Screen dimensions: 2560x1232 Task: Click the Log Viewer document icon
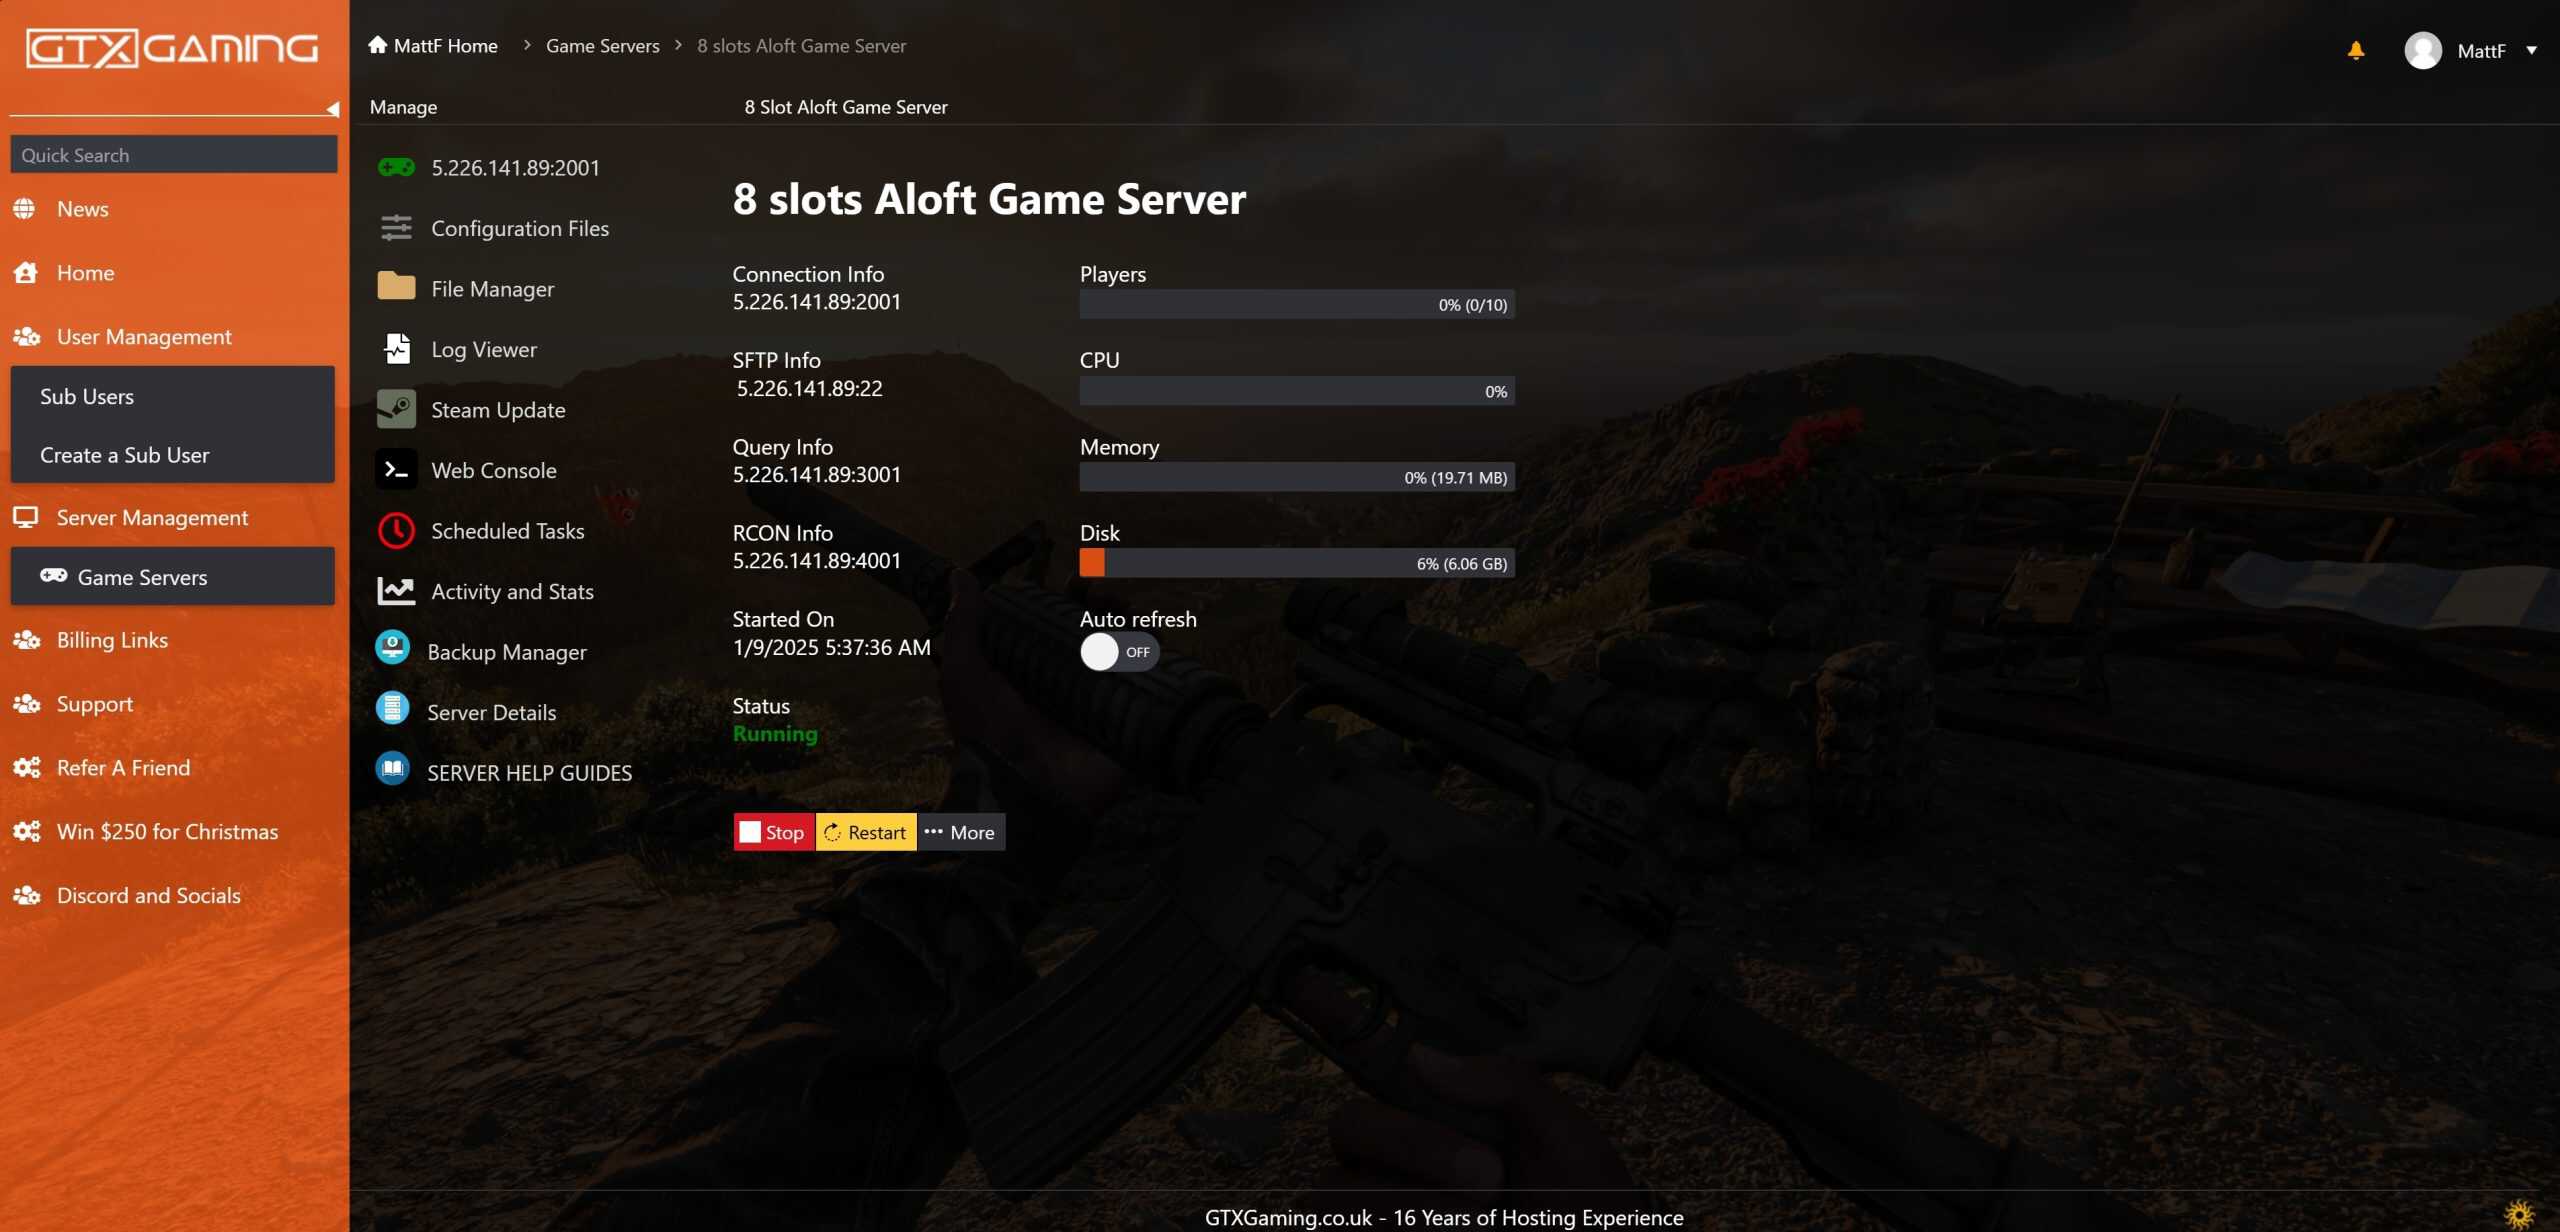click(x=396, y=349)
